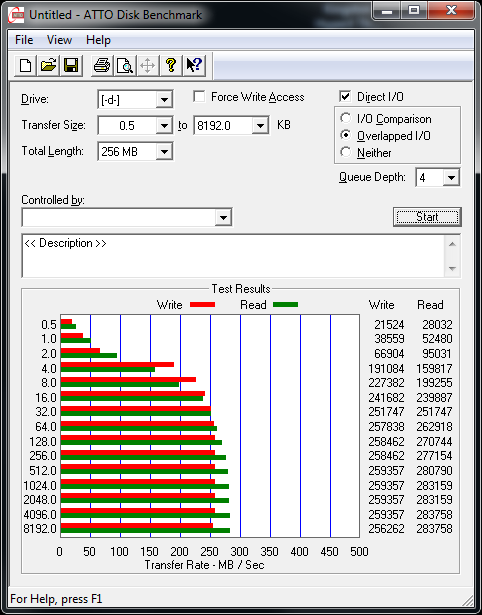Viewport: 482px width, 615px height.
Task: Click the New document toolbar icon
Action: (25, 65)
